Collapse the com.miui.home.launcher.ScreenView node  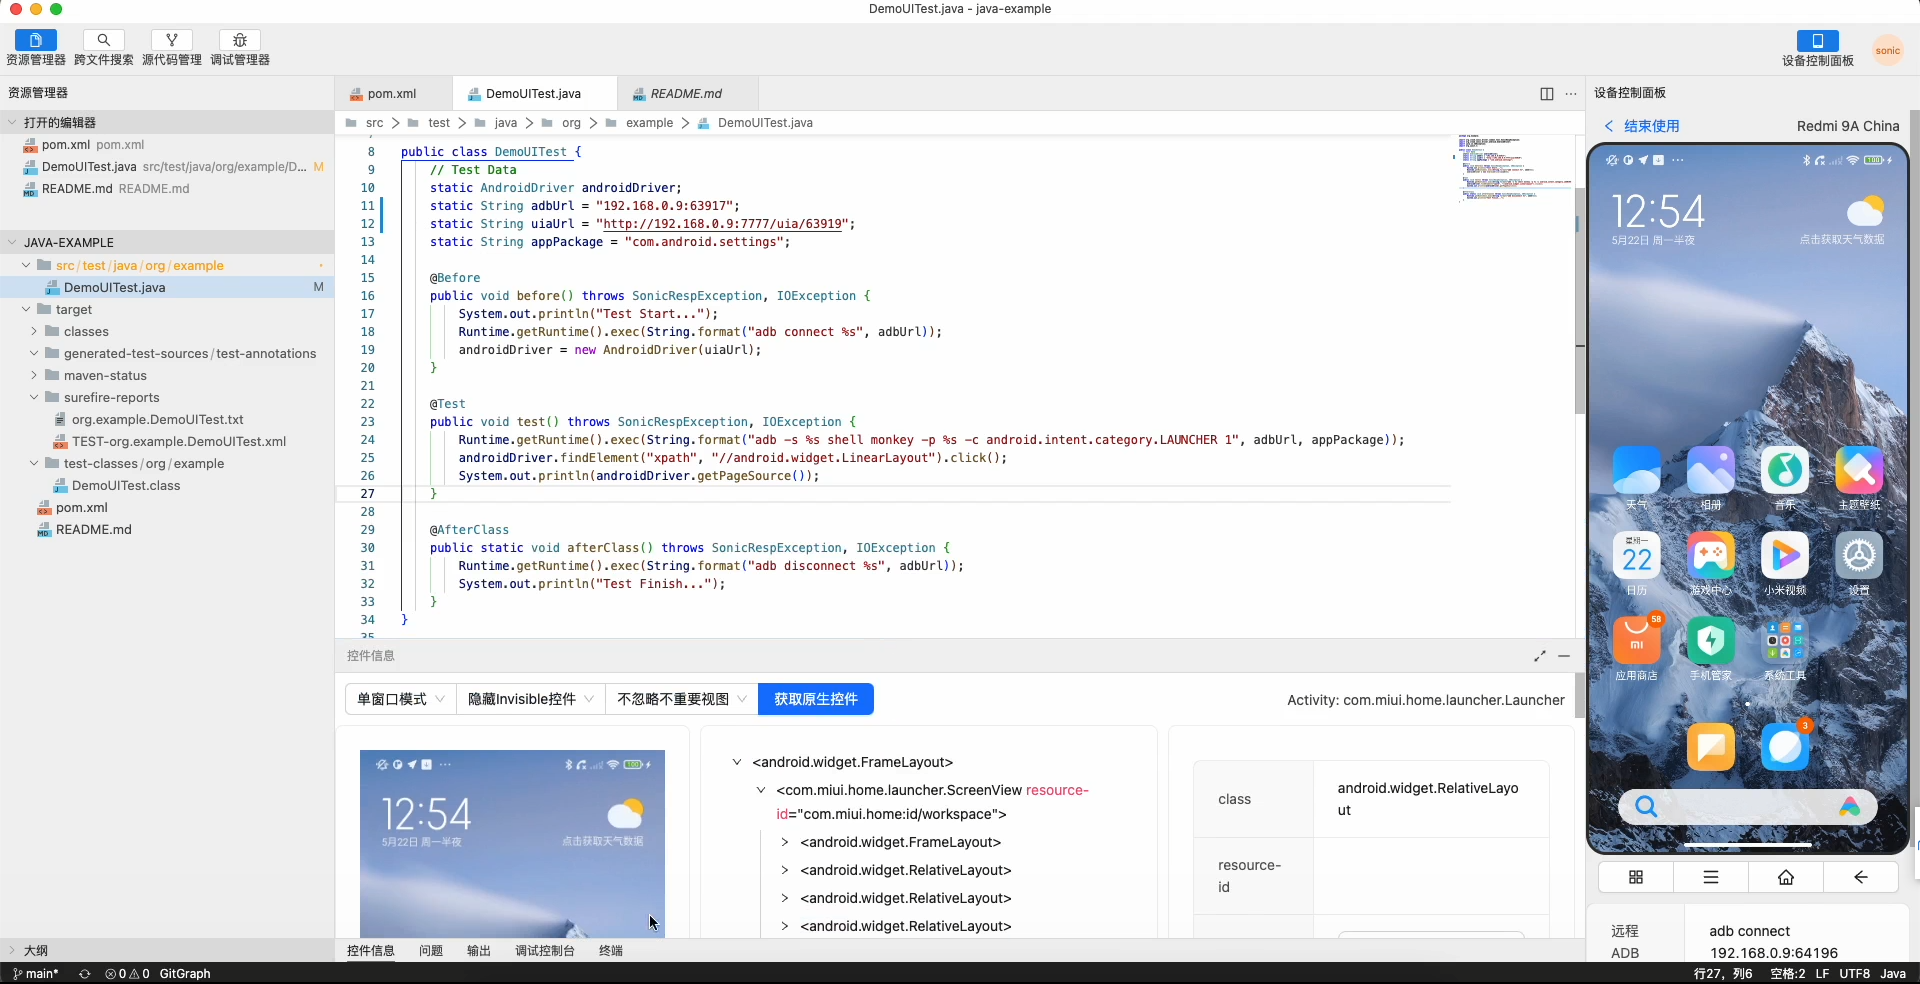(761, 790)
